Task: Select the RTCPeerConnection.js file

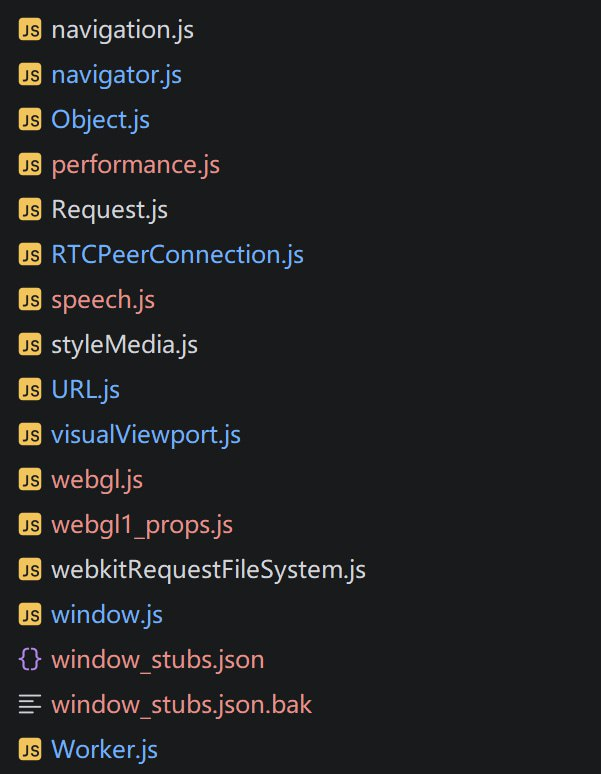Action: coord(177,255)
